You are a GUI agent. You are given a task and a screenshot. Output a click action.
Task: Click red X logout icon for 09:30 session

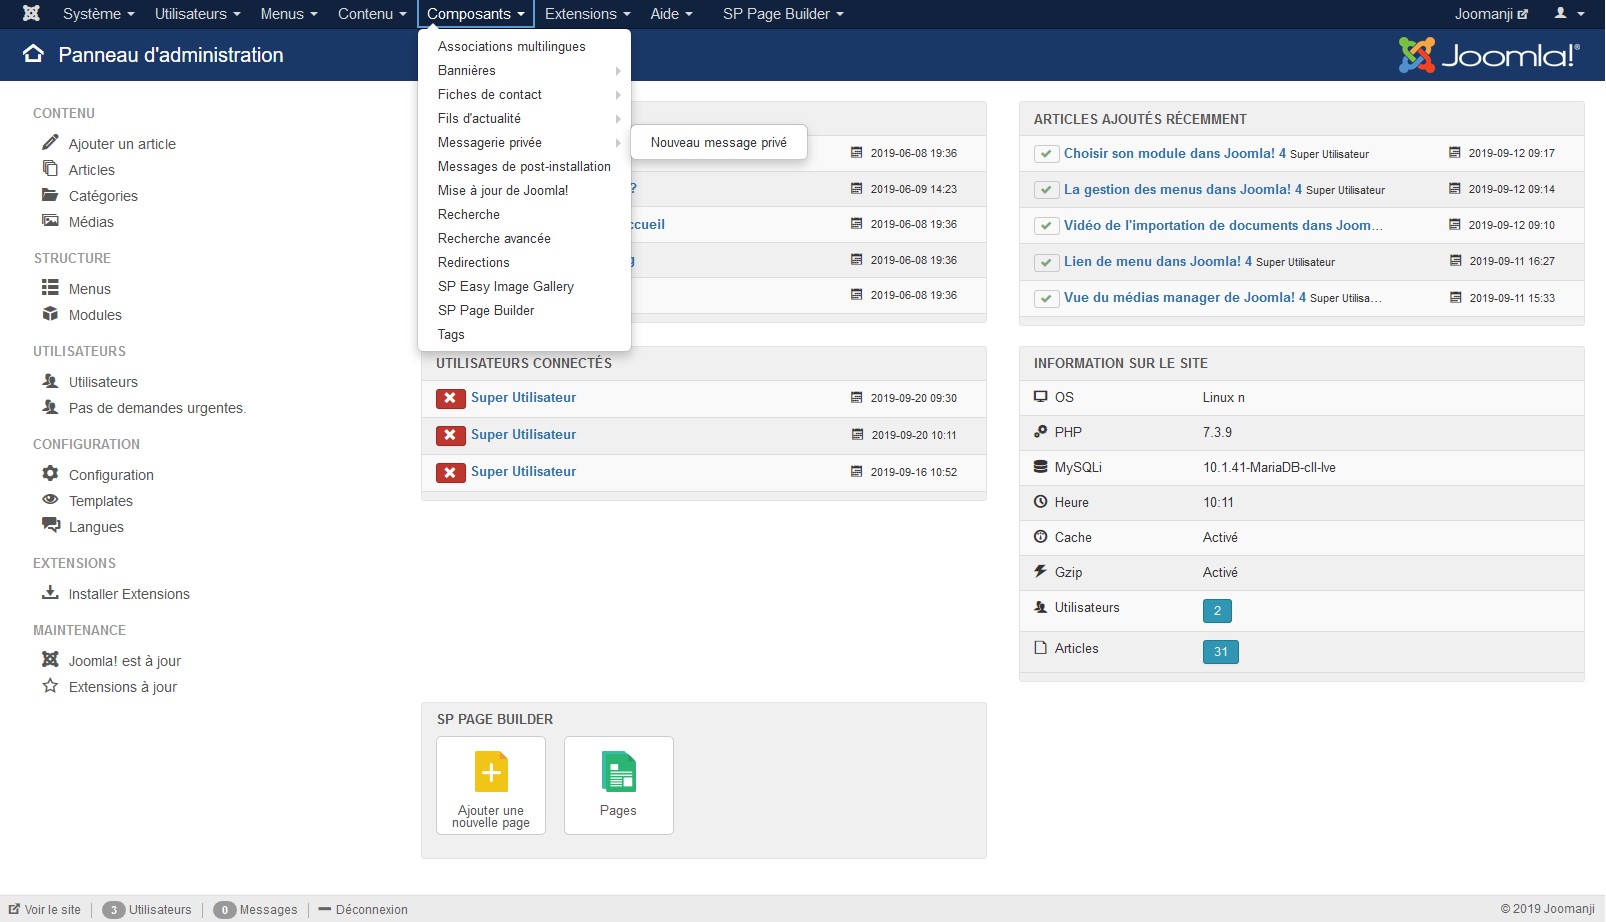pyautogui.click(x=450, y=398)
